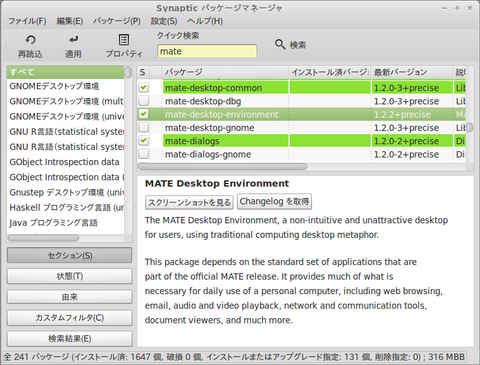
Task: Click the Apply (適用) toolbar icon
Action: (x=73, y=40)
